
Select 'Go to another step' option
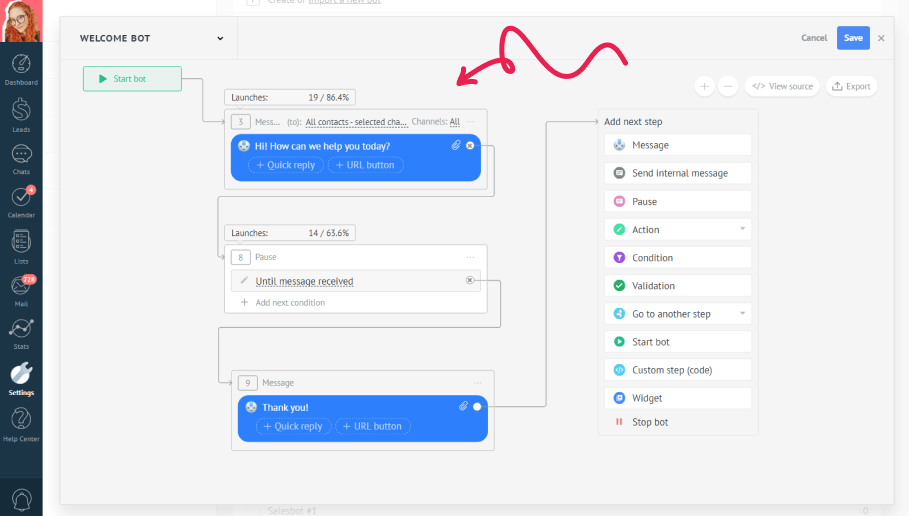[678, 314]
